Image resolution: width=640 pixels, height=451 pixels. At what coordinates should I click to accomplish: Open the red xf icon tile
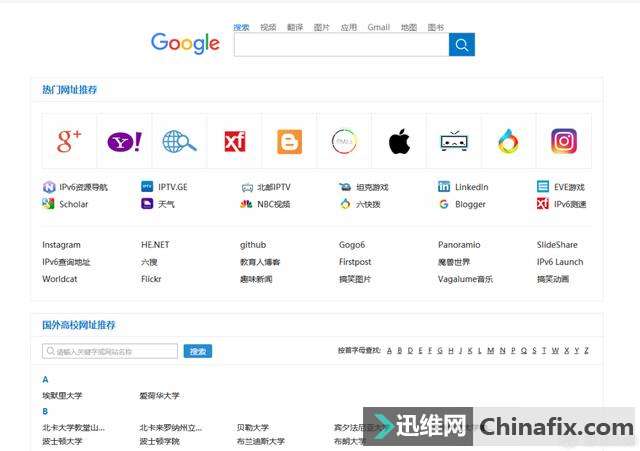click(234, 141)
